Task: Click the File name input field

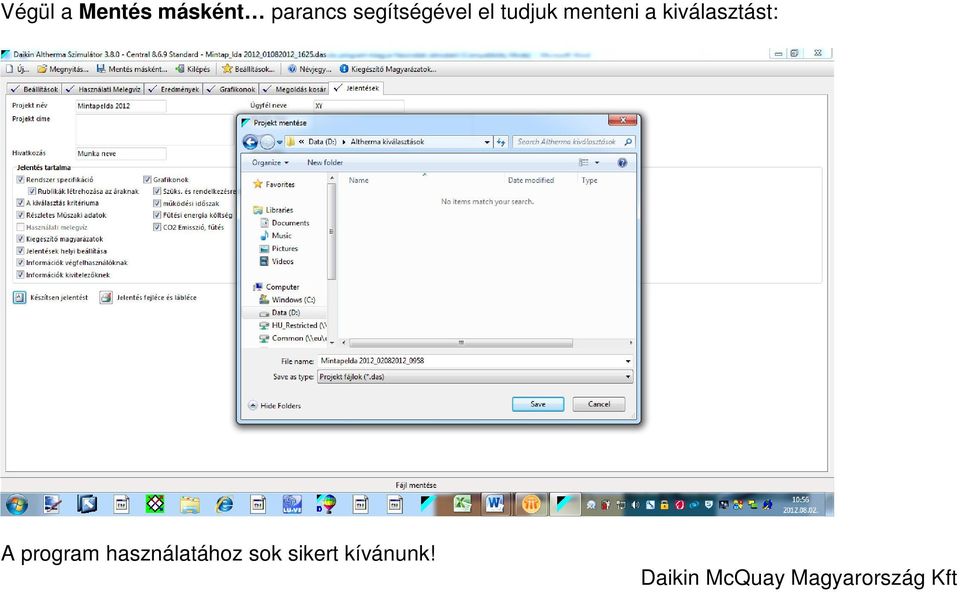Action: coord(474,361)
